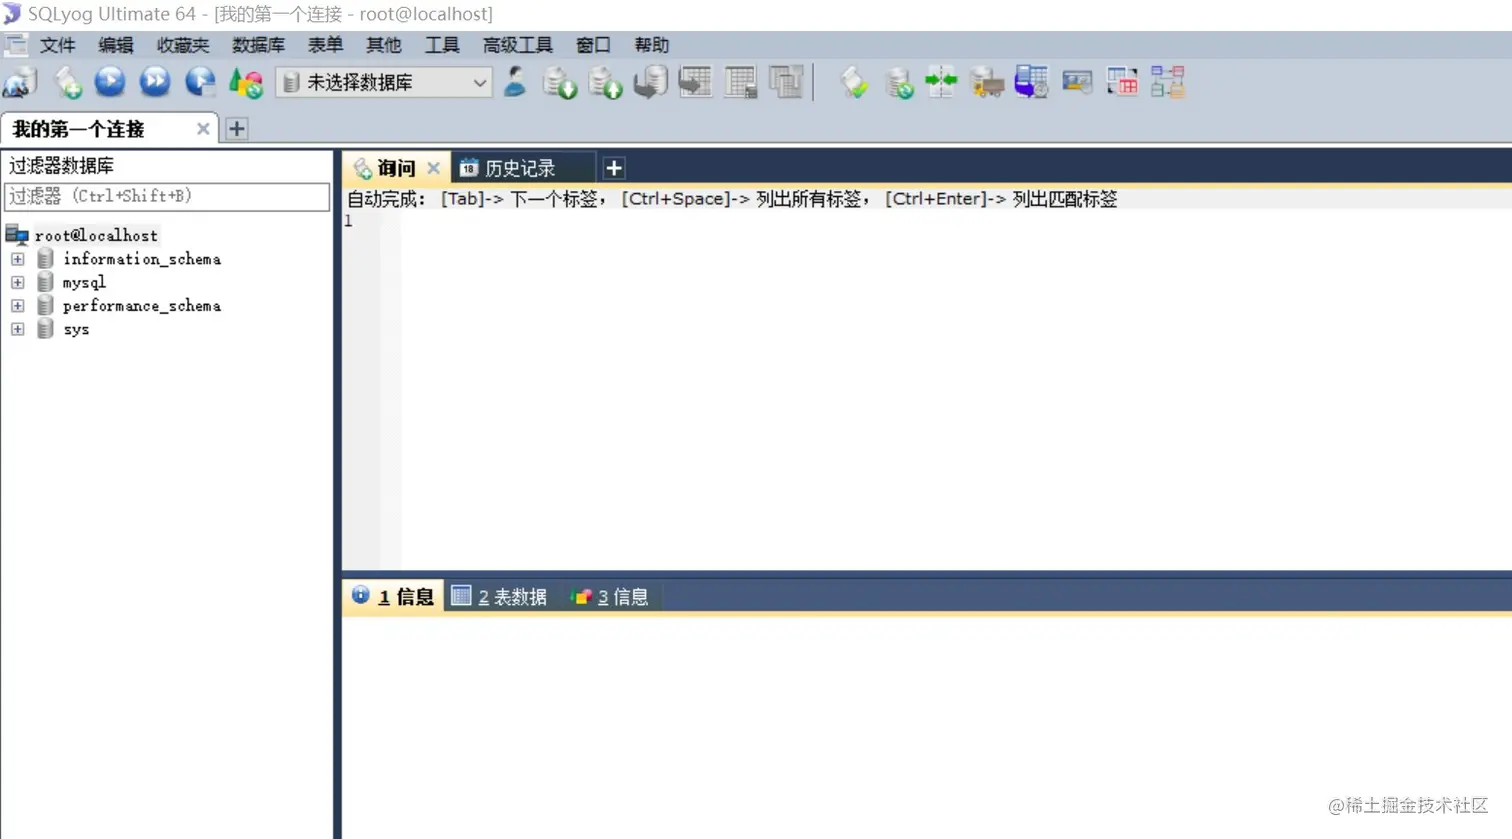Viewport: 1512px width, 839px height.
Task: Select root@localhost in the object tree
Action: (96, 235)
